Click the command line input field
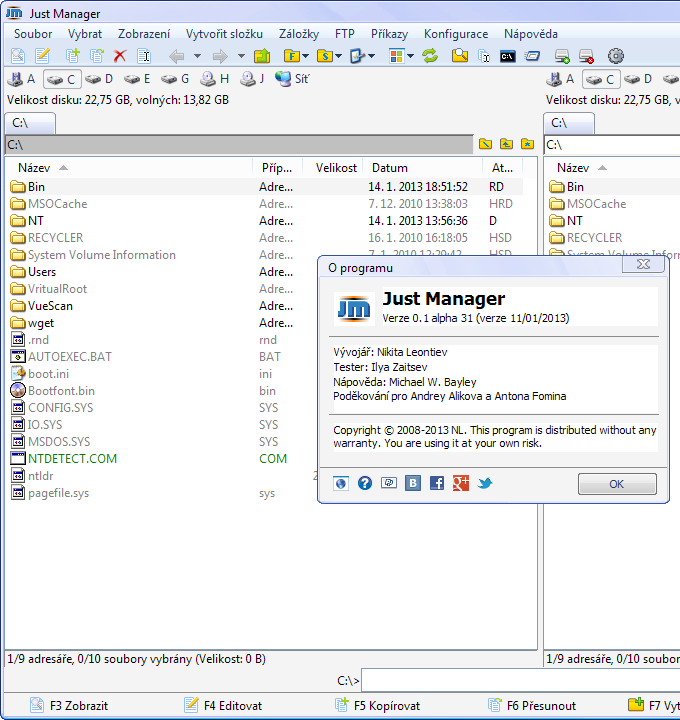The height and width of the screenshot is (720, 680). (x=521, y=680)
